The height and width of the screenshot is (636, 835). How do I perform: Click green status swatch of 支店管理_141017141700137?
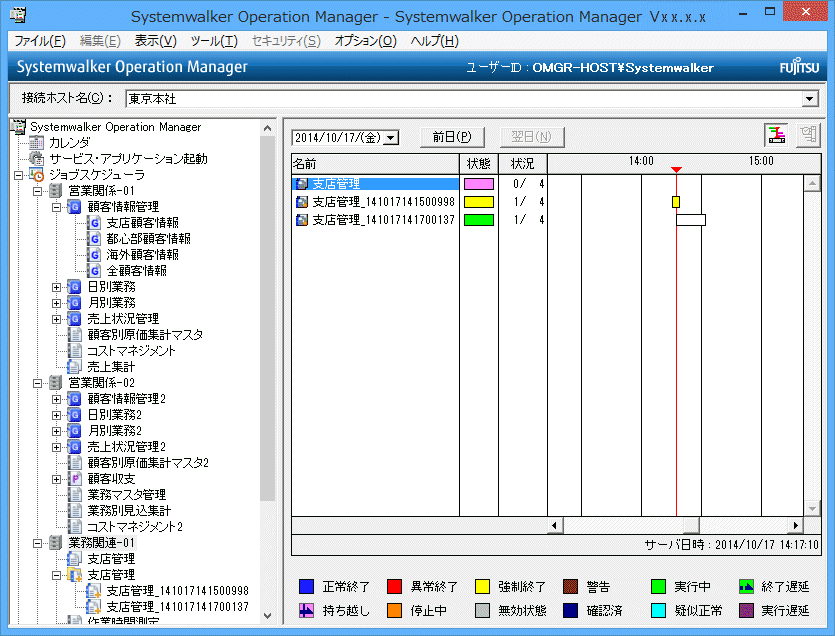479,219
